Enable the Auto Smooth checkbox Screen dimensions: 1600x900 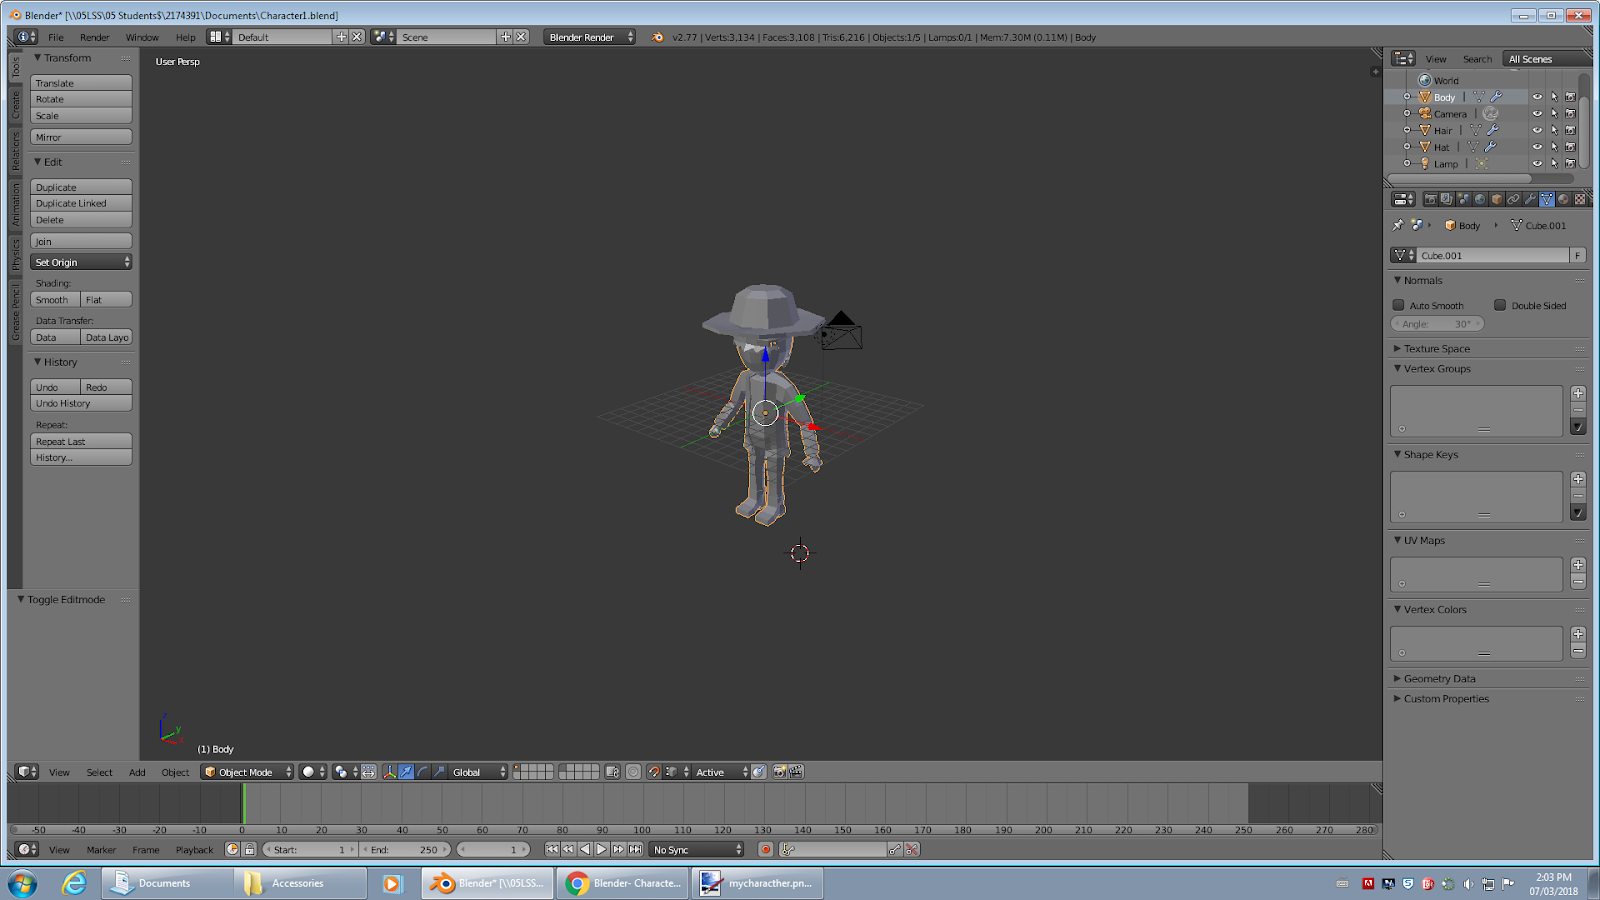[1399, 305]
